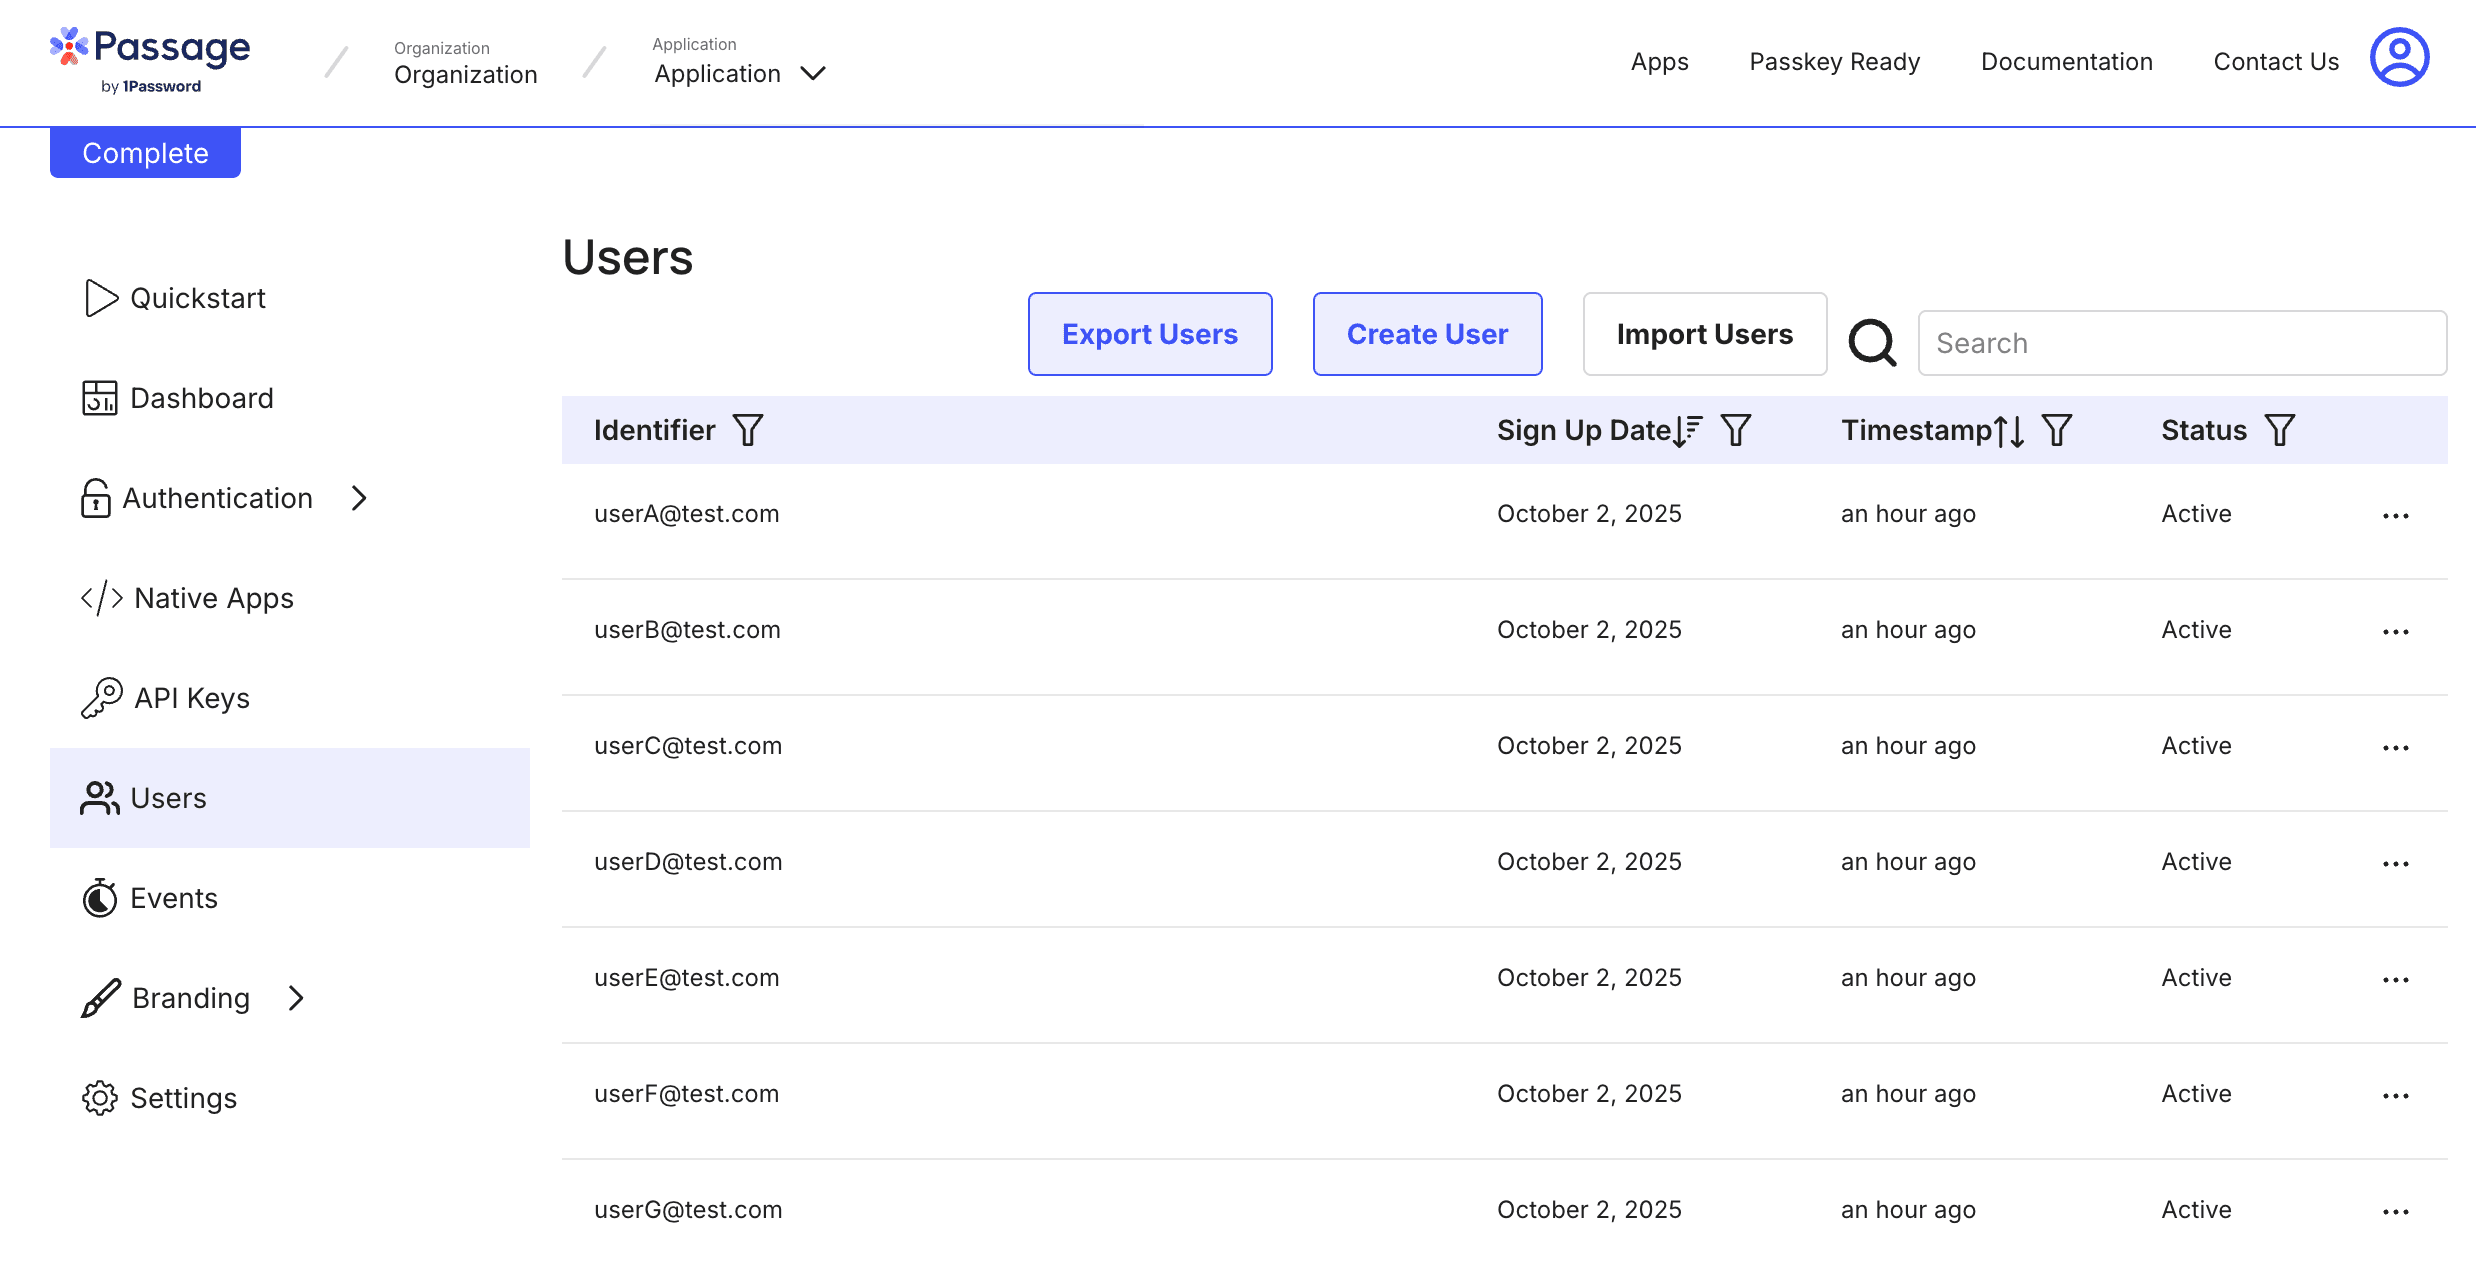2476x1262 pixels.
Task: Click the search magnifier icon
Action: (1871, 343)
